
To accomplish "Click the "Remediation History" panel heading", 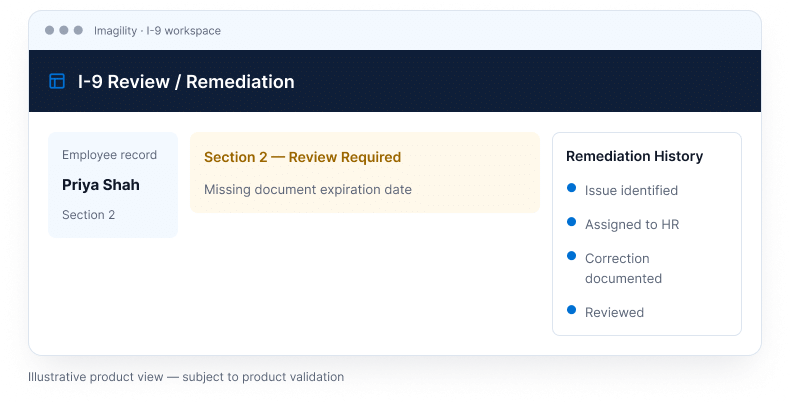I will pos(634,156).
